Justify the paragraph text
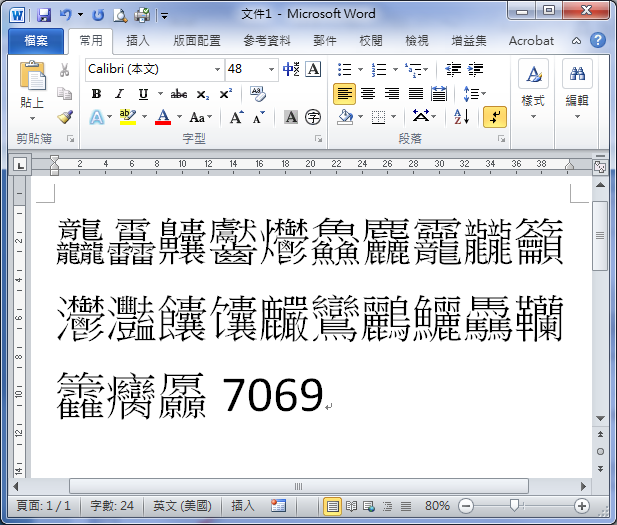617x525 pixels. [416, 94]
